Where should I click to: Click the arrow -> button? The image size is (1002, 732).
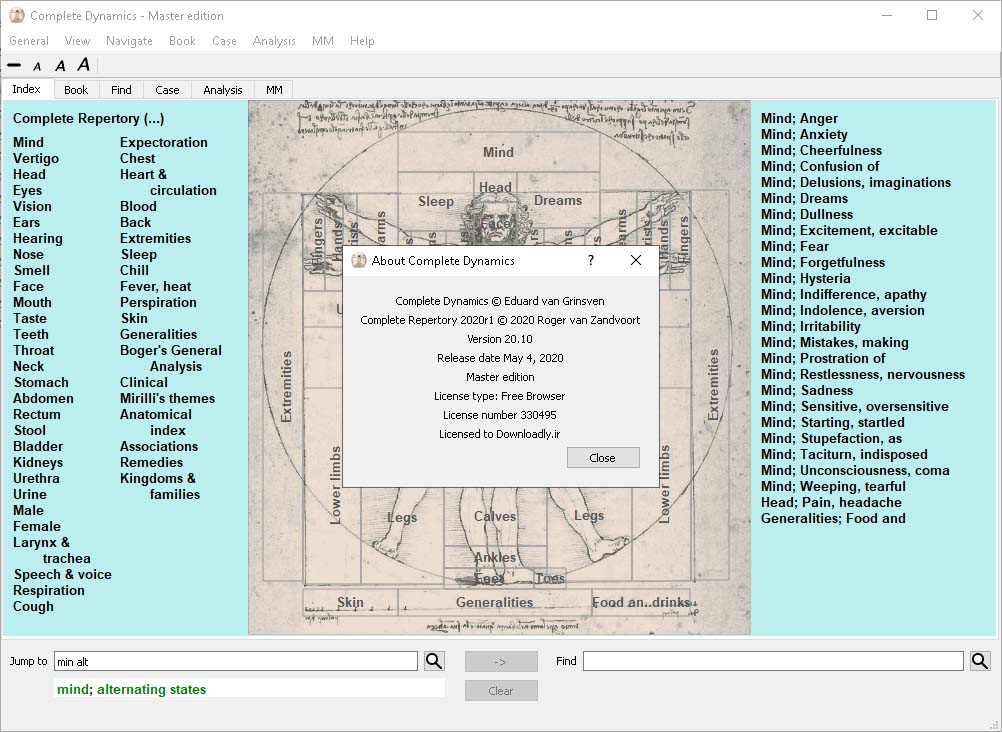coord(501,662)
